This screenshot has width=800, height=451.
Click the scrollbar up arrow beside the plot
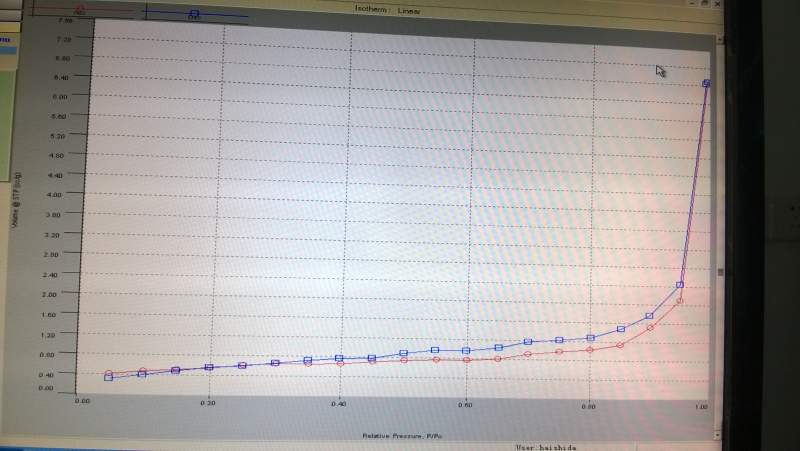click(719, 39)
